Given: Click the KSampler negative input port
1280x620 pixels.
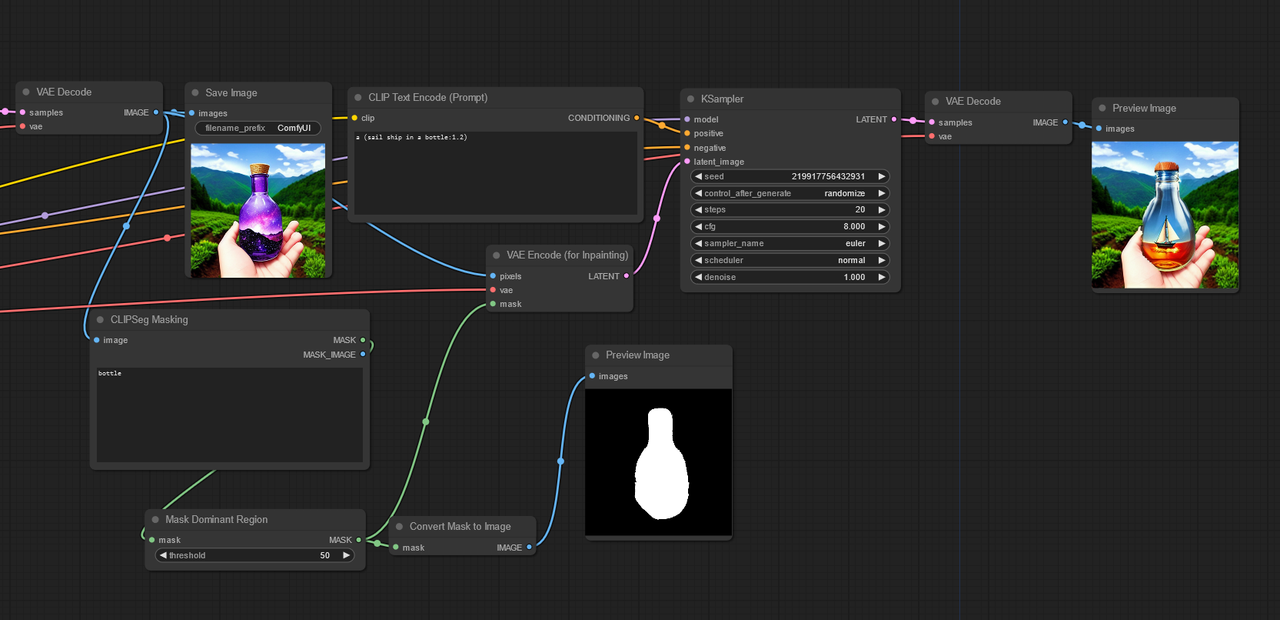Looking at the screenshot, I should pyautogui.click(x=687, y=148).
